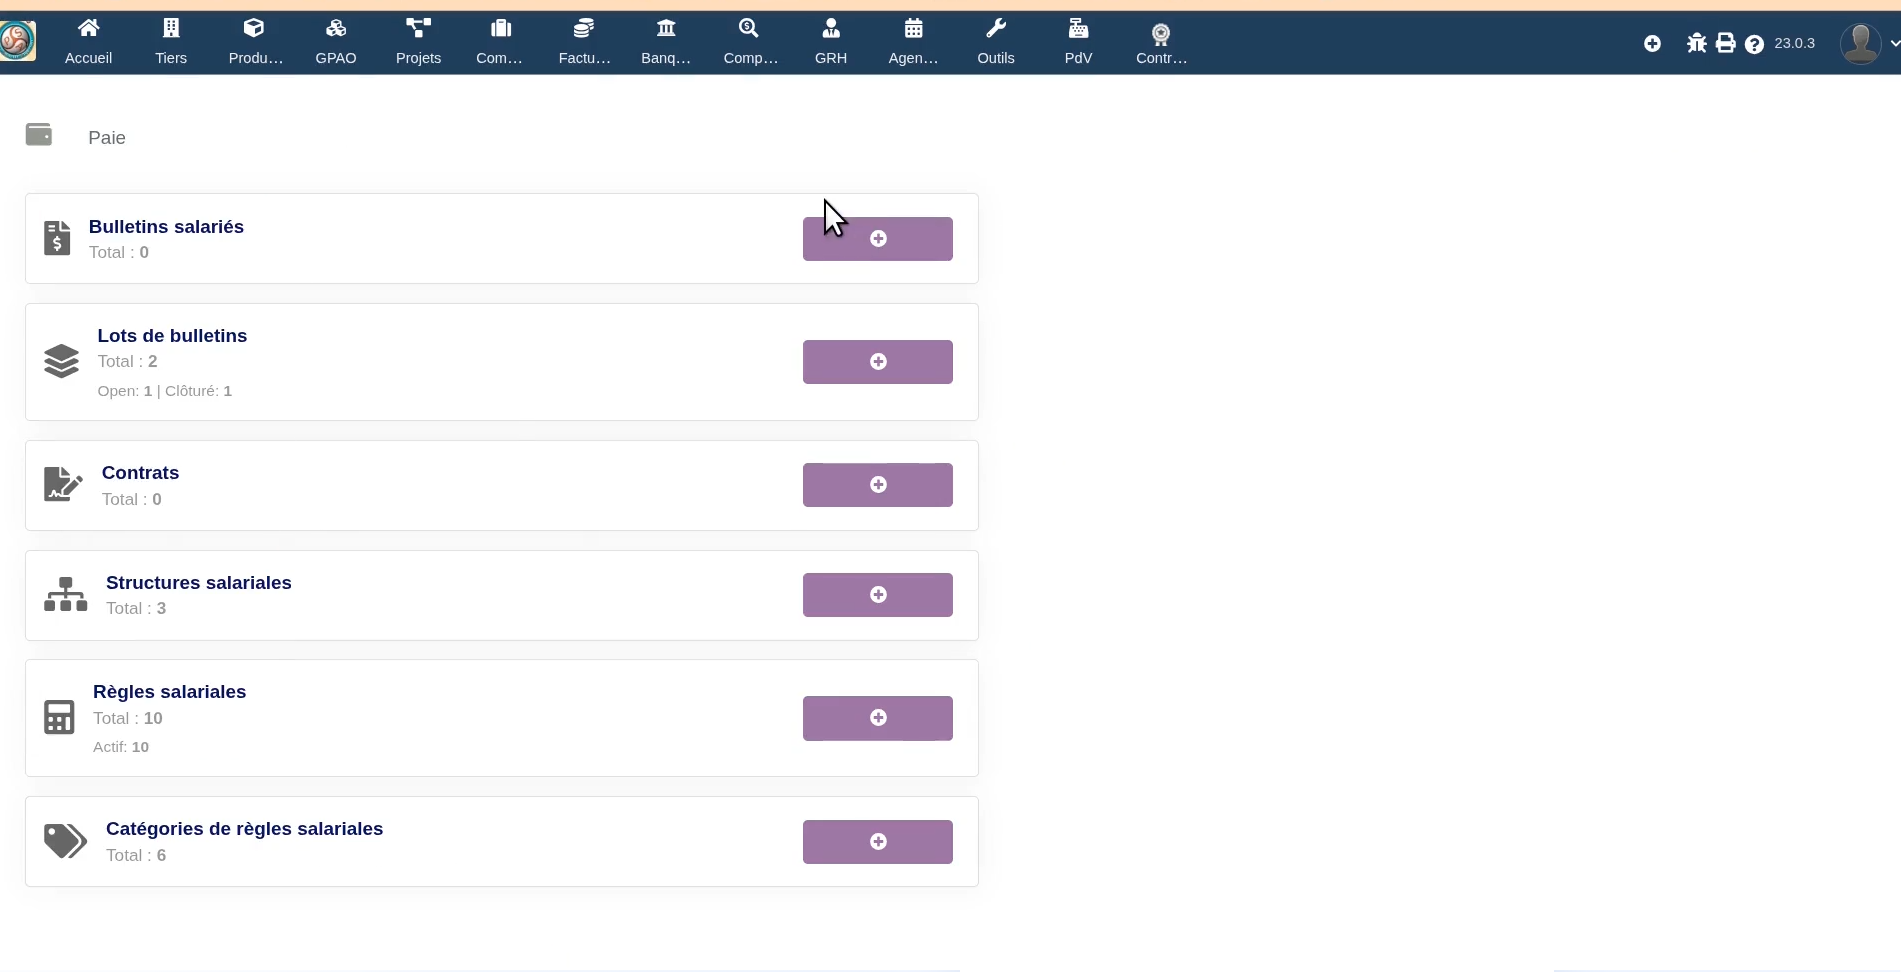Open the GPAO module
This screenshot has width=1901, height=972.
click(336, 42)
